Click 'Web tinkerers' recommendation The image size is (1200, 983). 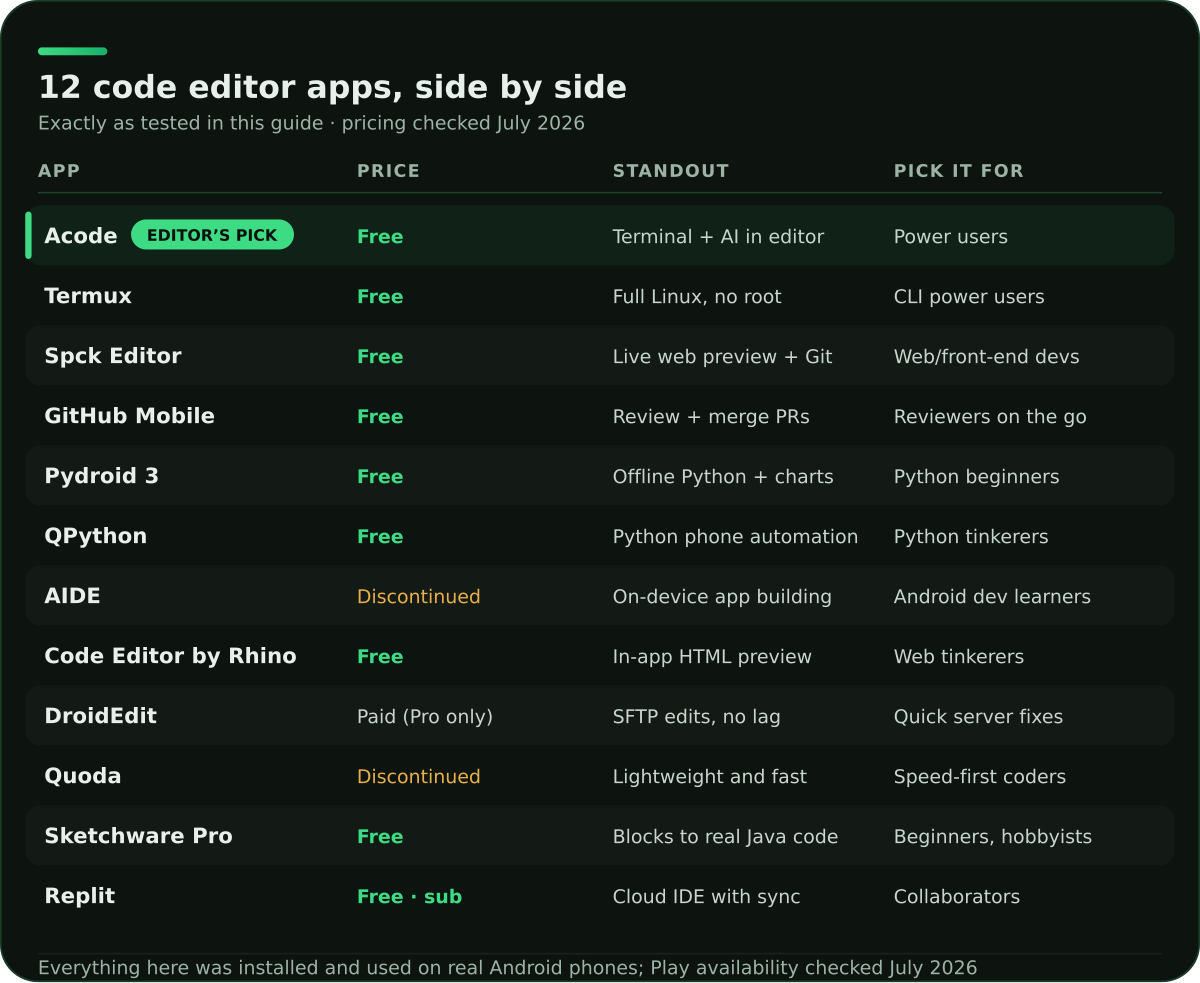click(958, 657)
